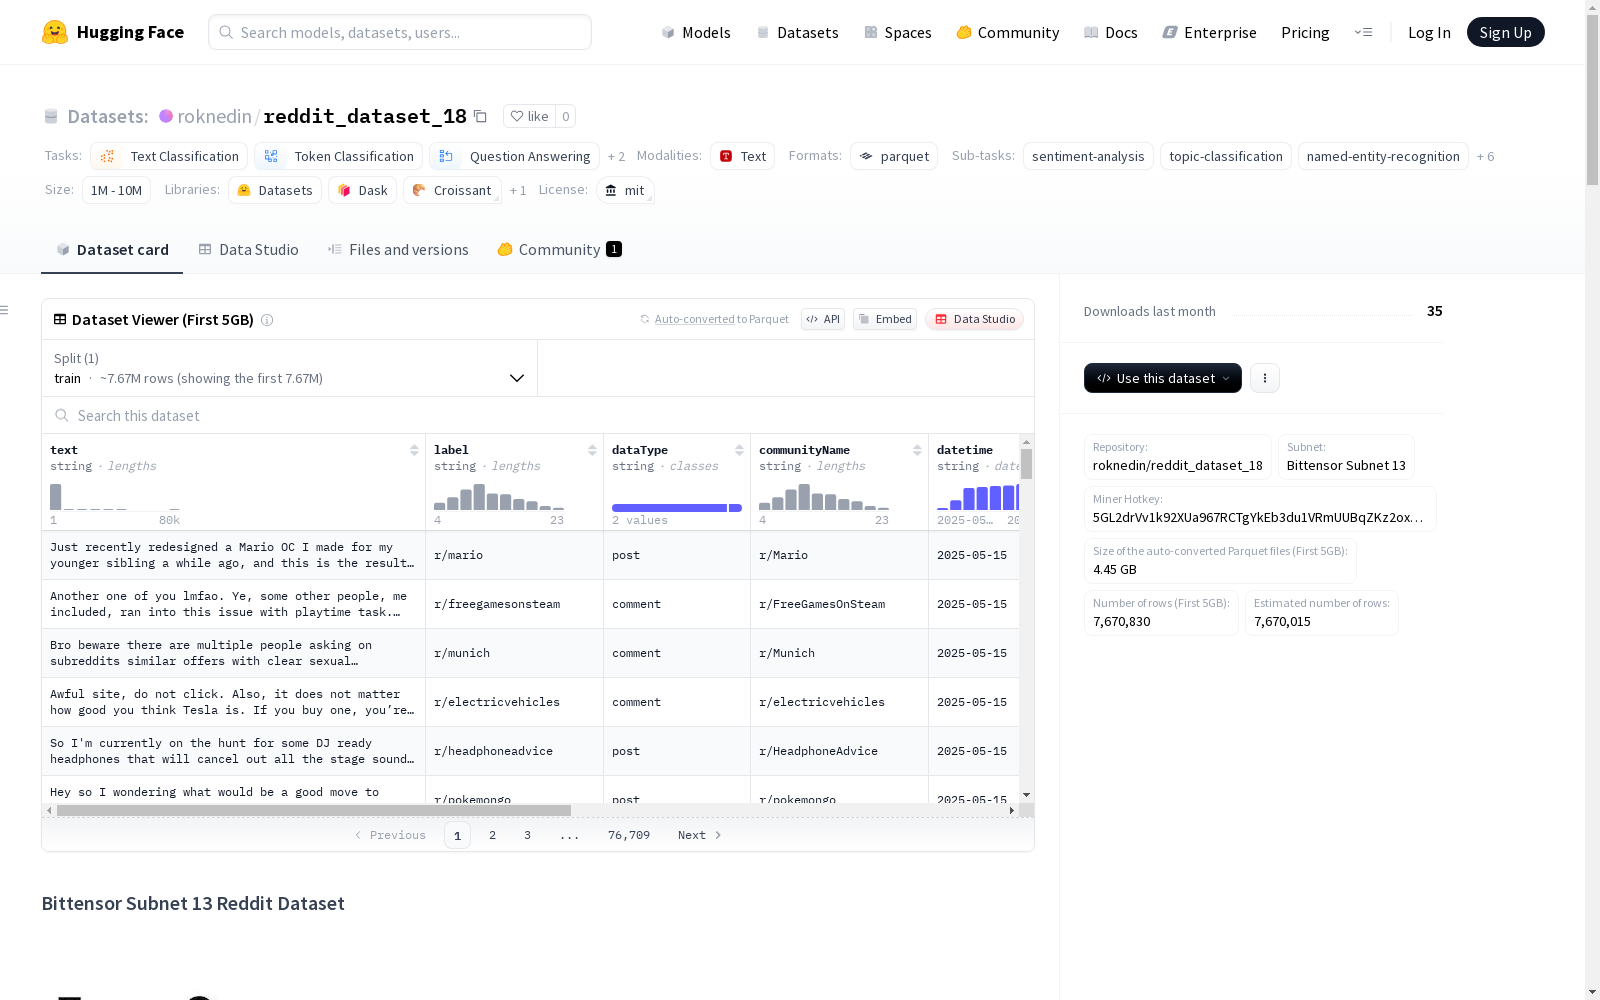Viewport: 1600px width, 1000px height.
Task: Click the API button
Action: click(x=823, y=319)
